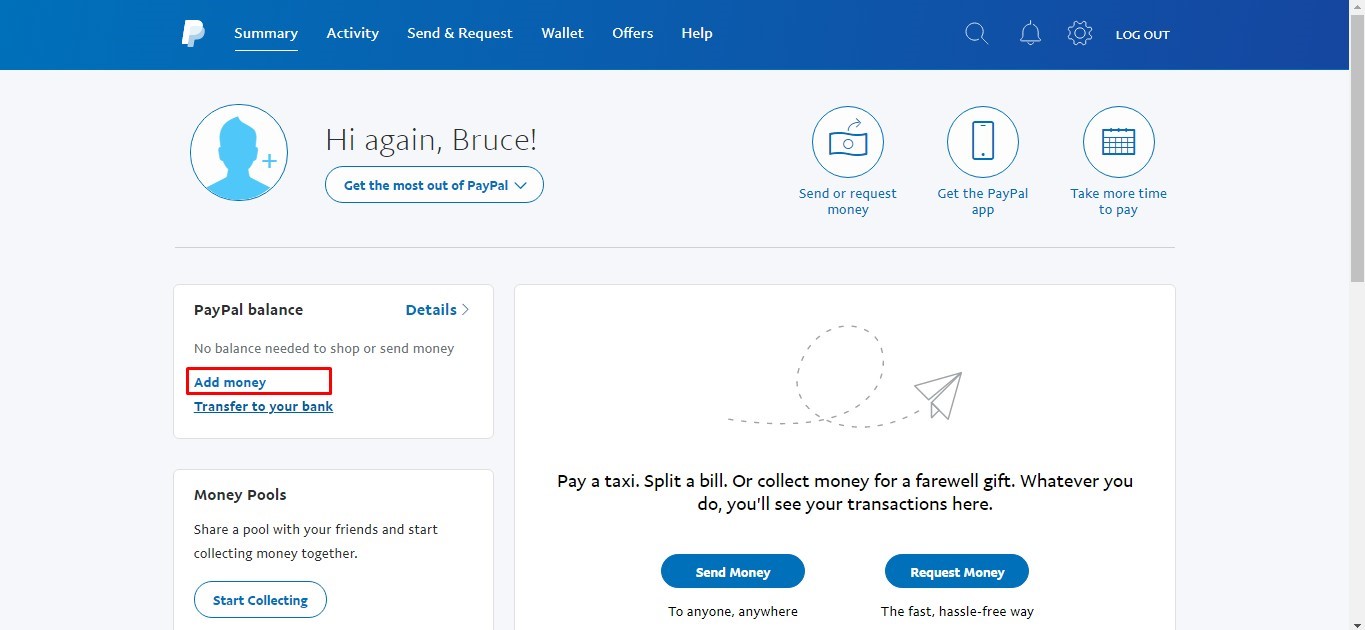The height and width of the screenshot is (630, 1365).
Task: Go to the Activity tab
Action: point(352,33)
